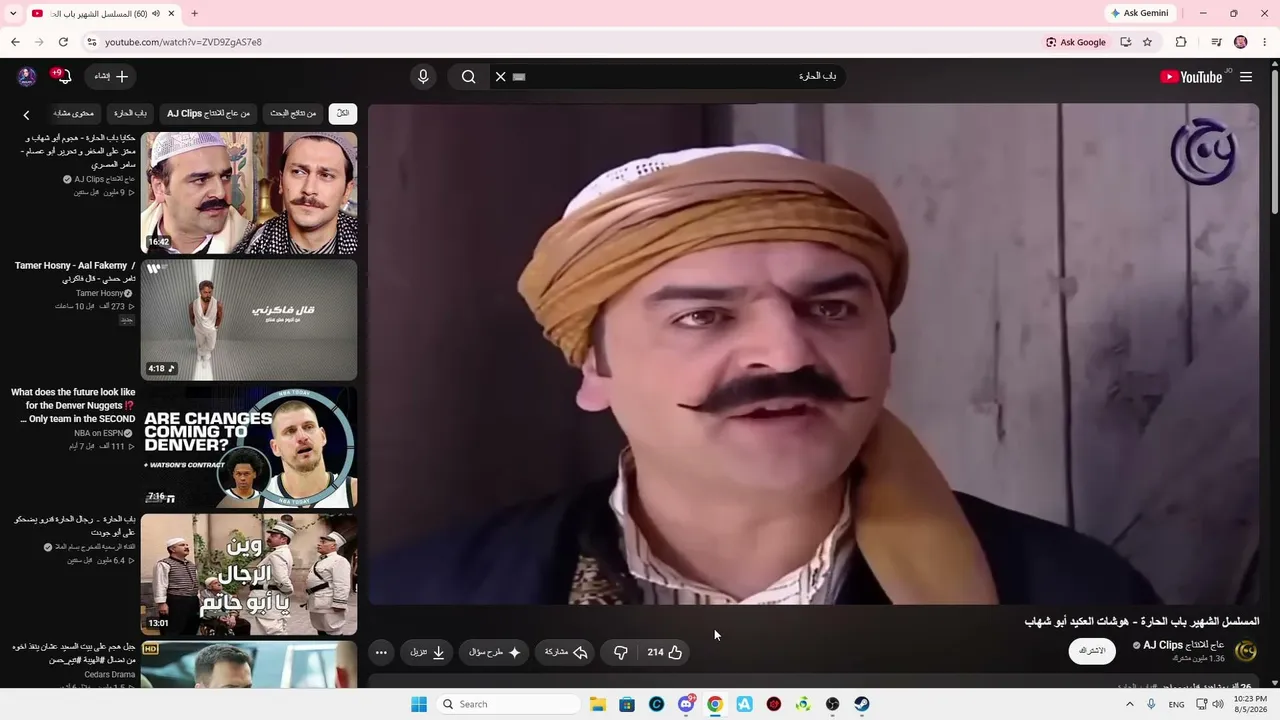Click the magnifier search button
This screenshot has height=720, width=1280.
(x=468, y=77)
